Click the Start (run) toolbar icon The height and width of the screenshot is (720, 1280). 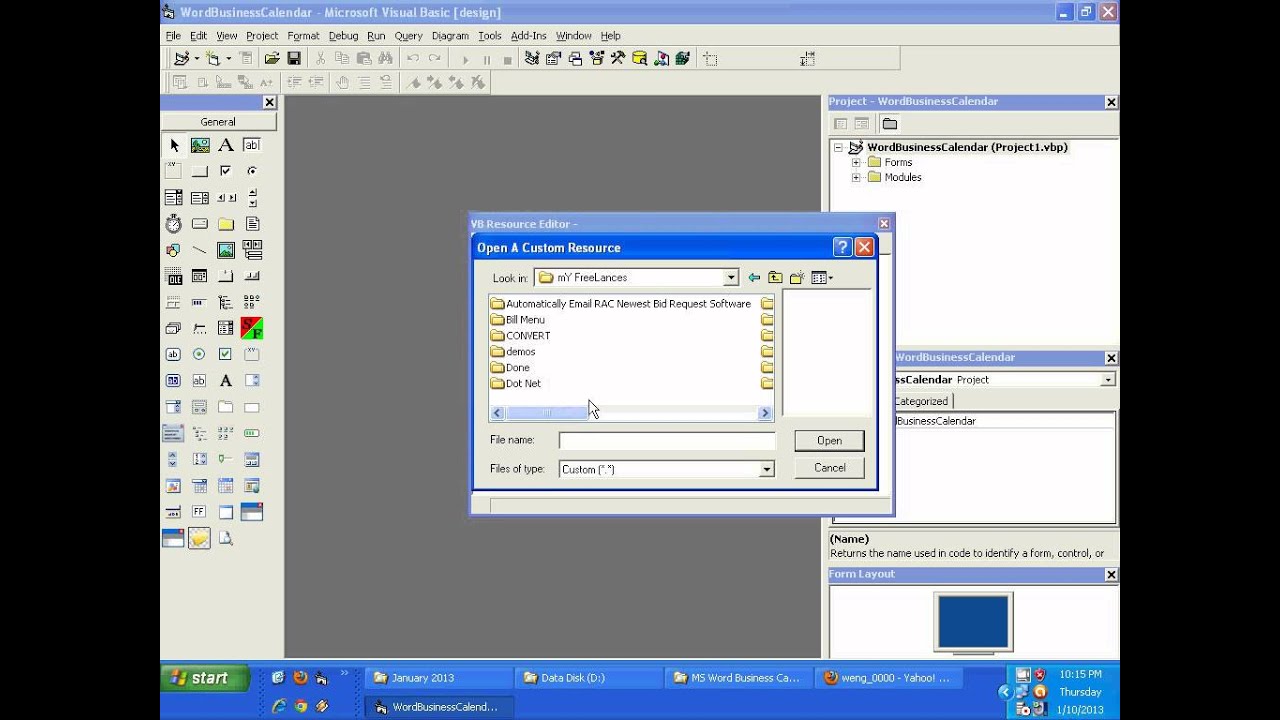[x=465, y=59]
